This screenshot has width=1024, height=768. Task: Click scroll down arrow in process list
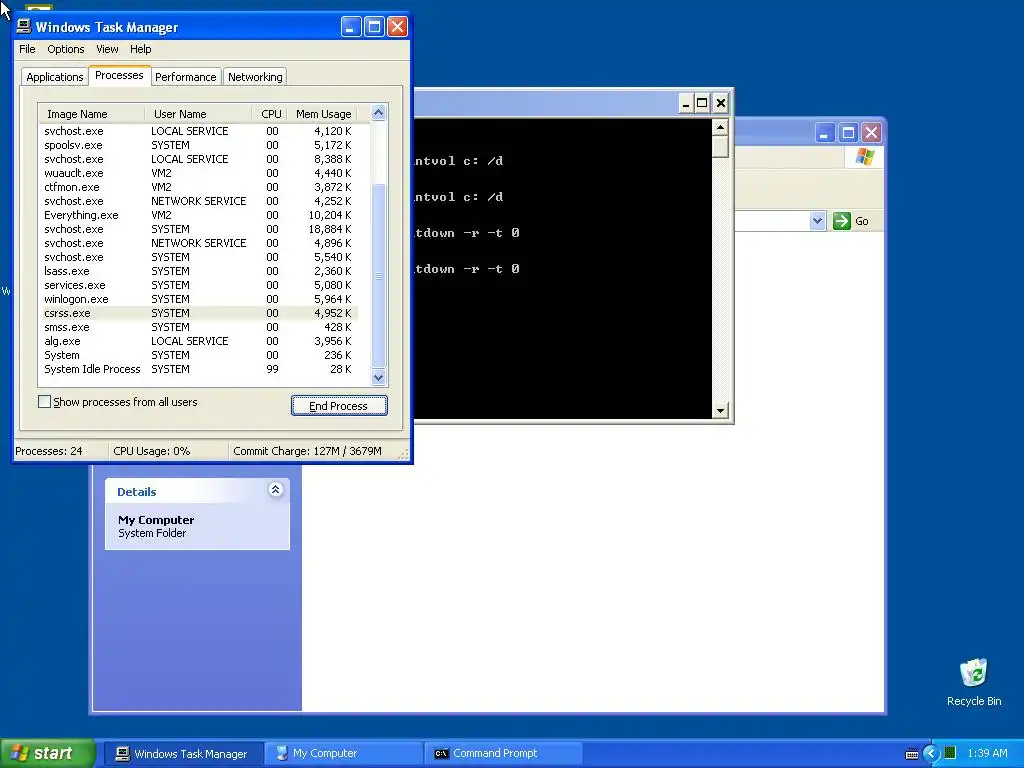pos(378,377)
